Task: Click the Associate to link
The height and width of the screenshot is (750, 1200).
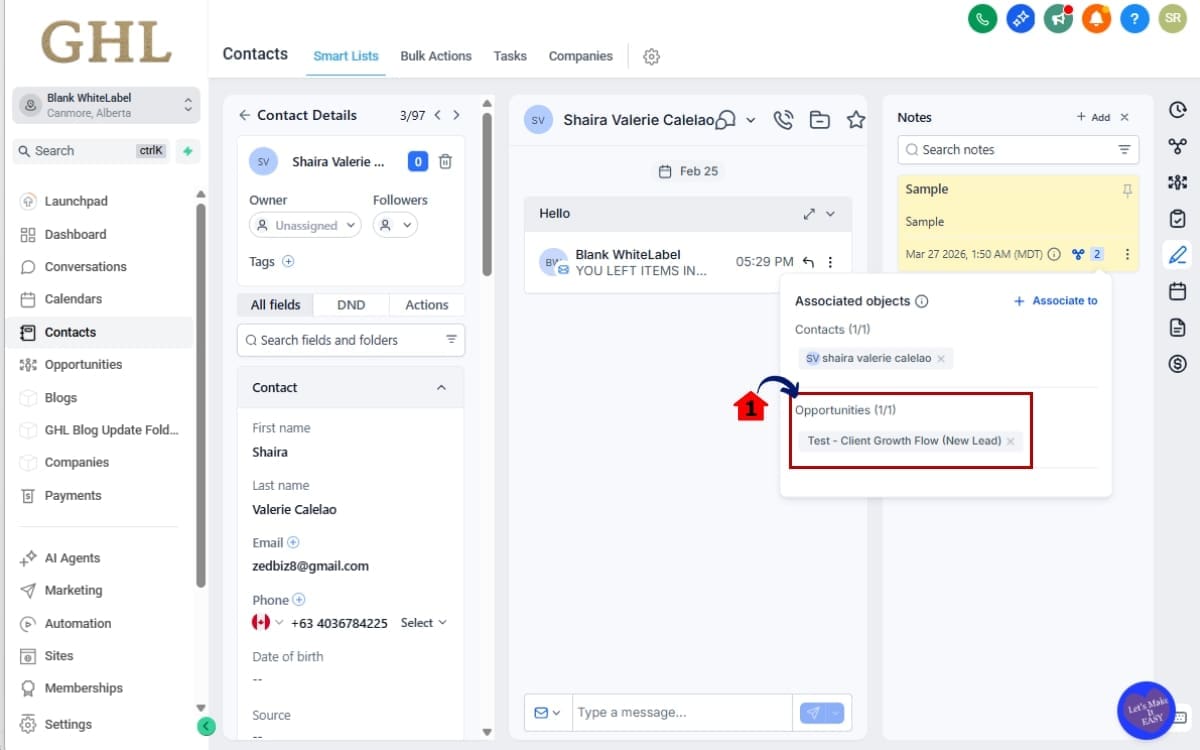Action: click(1055, 301)
